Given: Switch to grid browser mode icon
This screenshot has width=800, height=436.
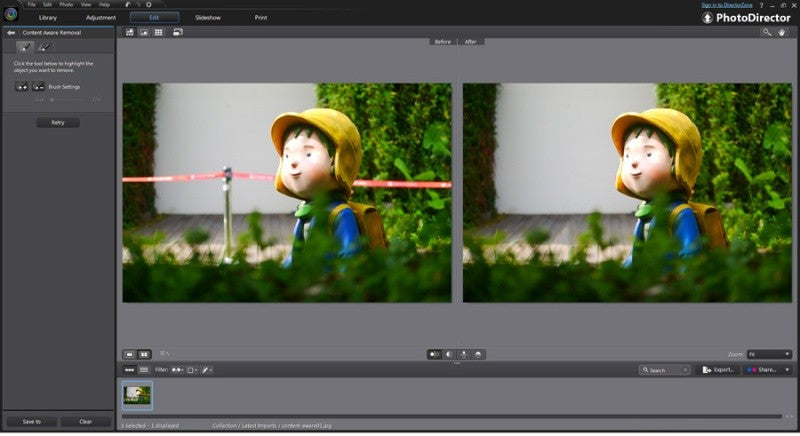Looking at the screenshot, I should coord(159,32).
